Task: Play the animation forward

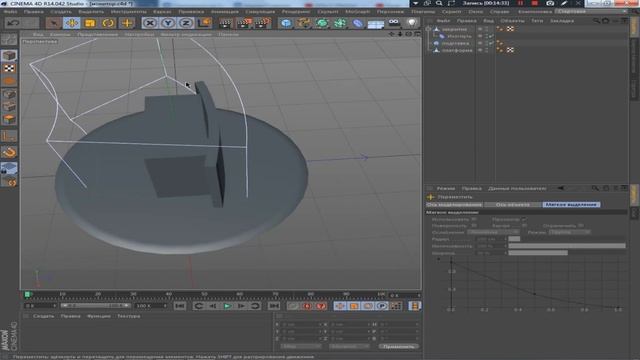Action: 227,306
